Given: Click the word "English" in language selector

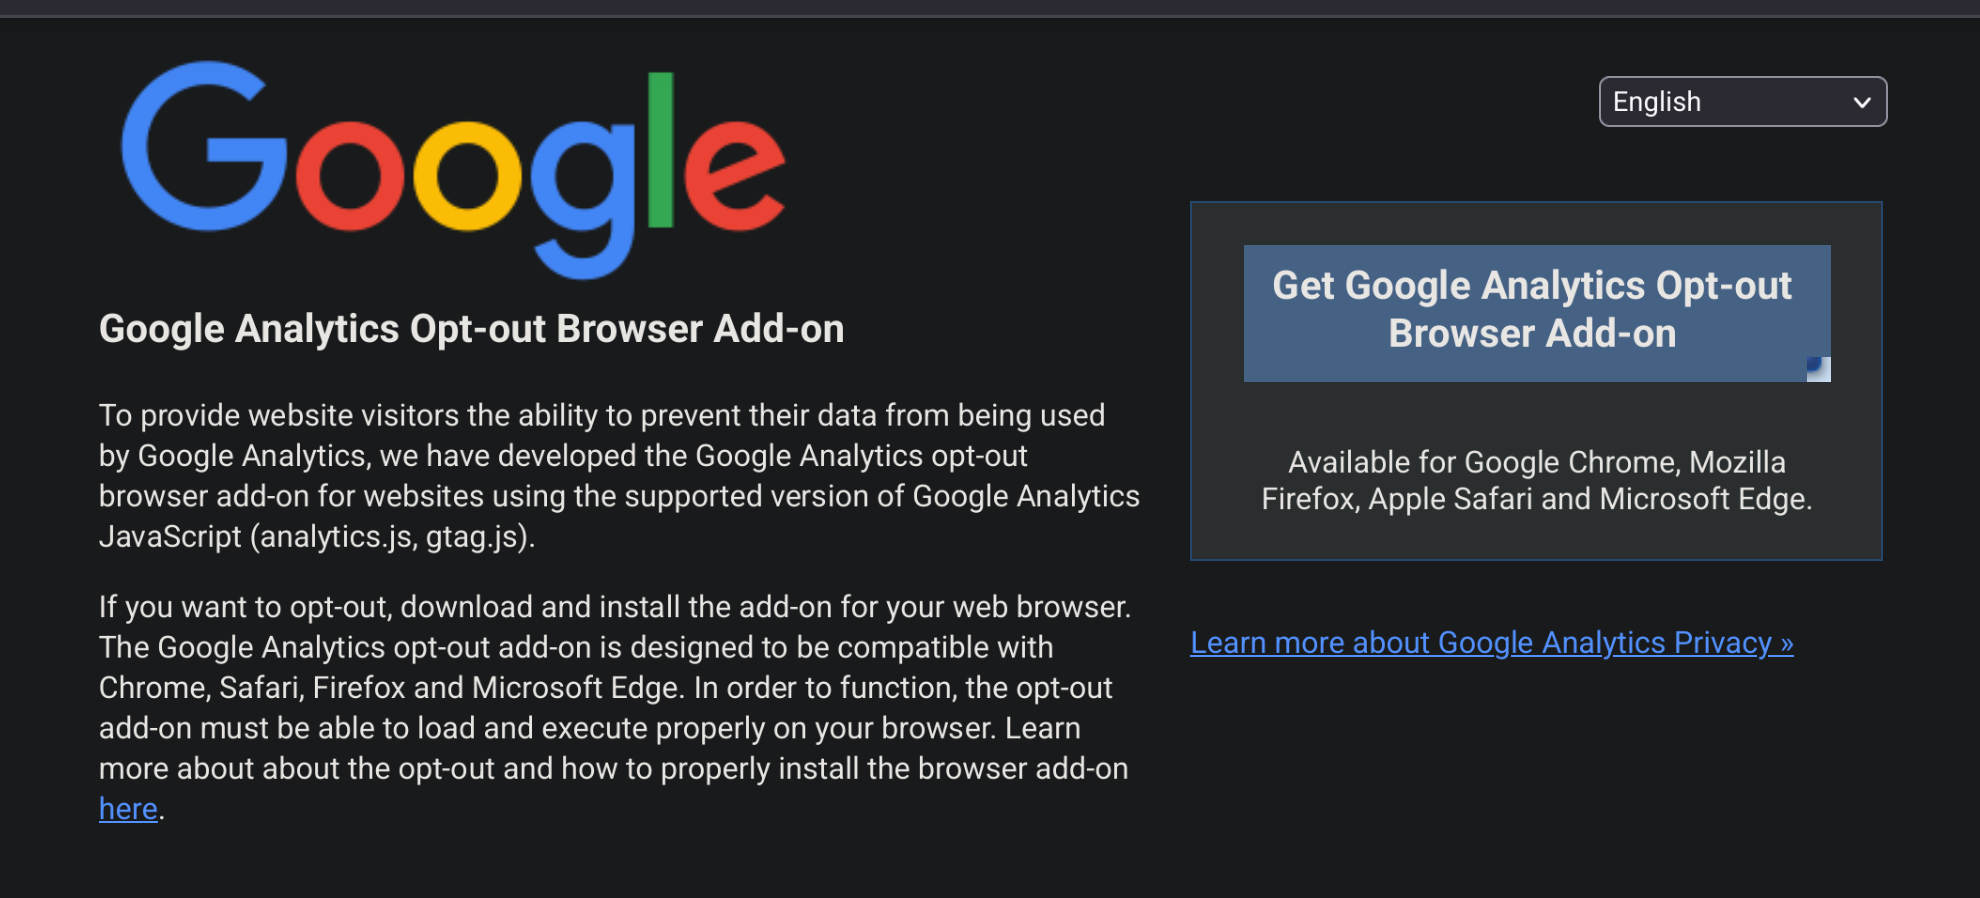Looking at the screenshot, I should (1656, 102).
